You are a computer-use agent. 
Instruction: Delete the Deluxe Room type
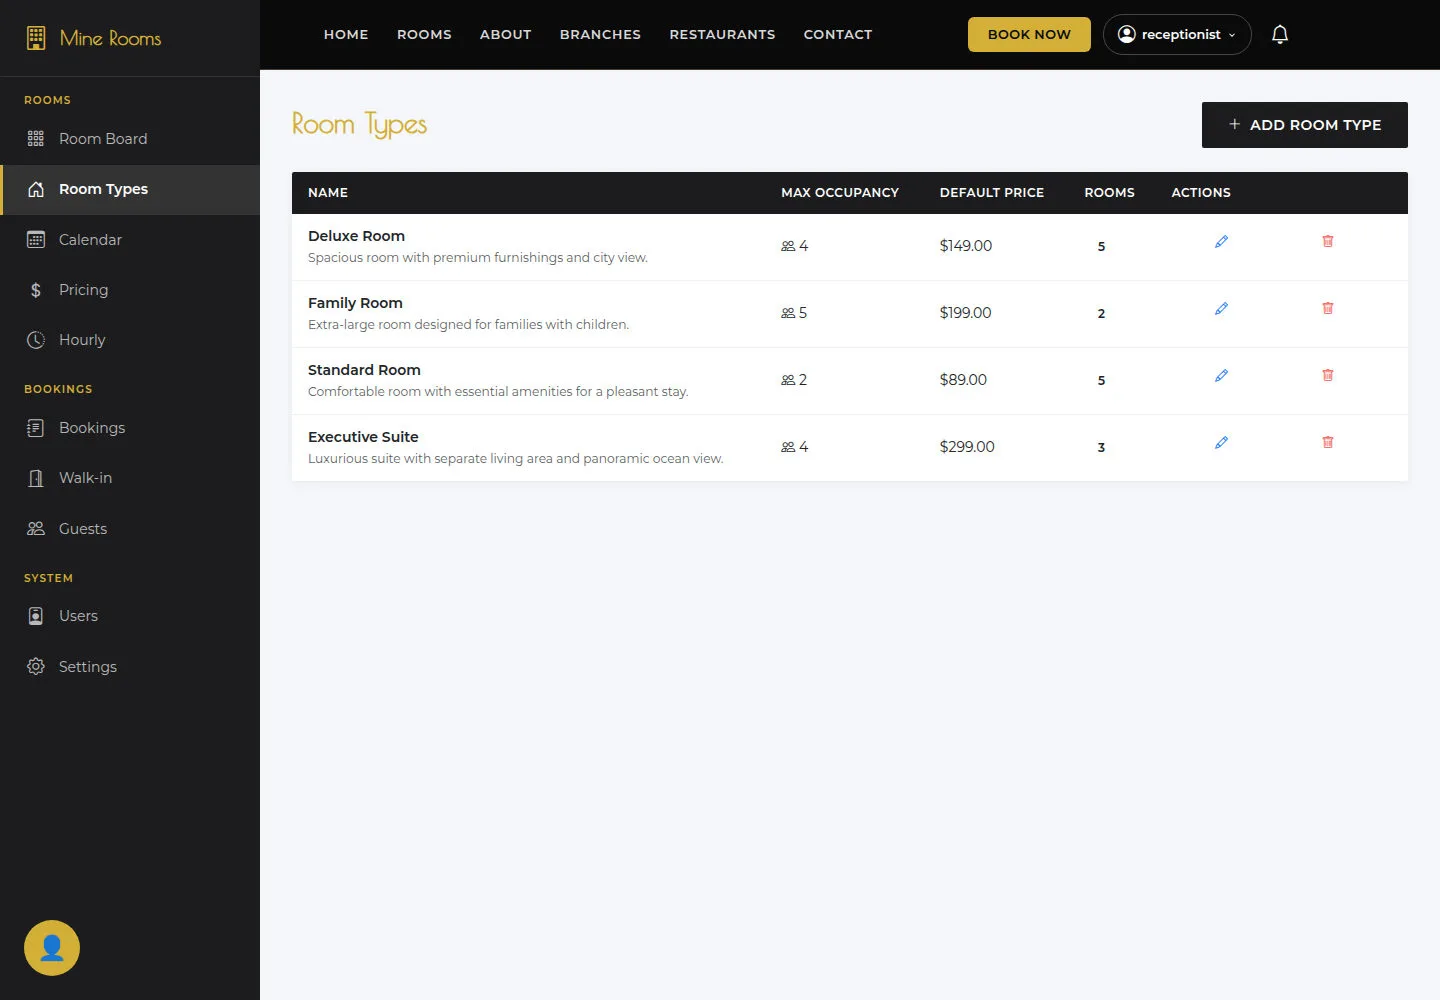pyautogui.click(x=1328, y=242)
